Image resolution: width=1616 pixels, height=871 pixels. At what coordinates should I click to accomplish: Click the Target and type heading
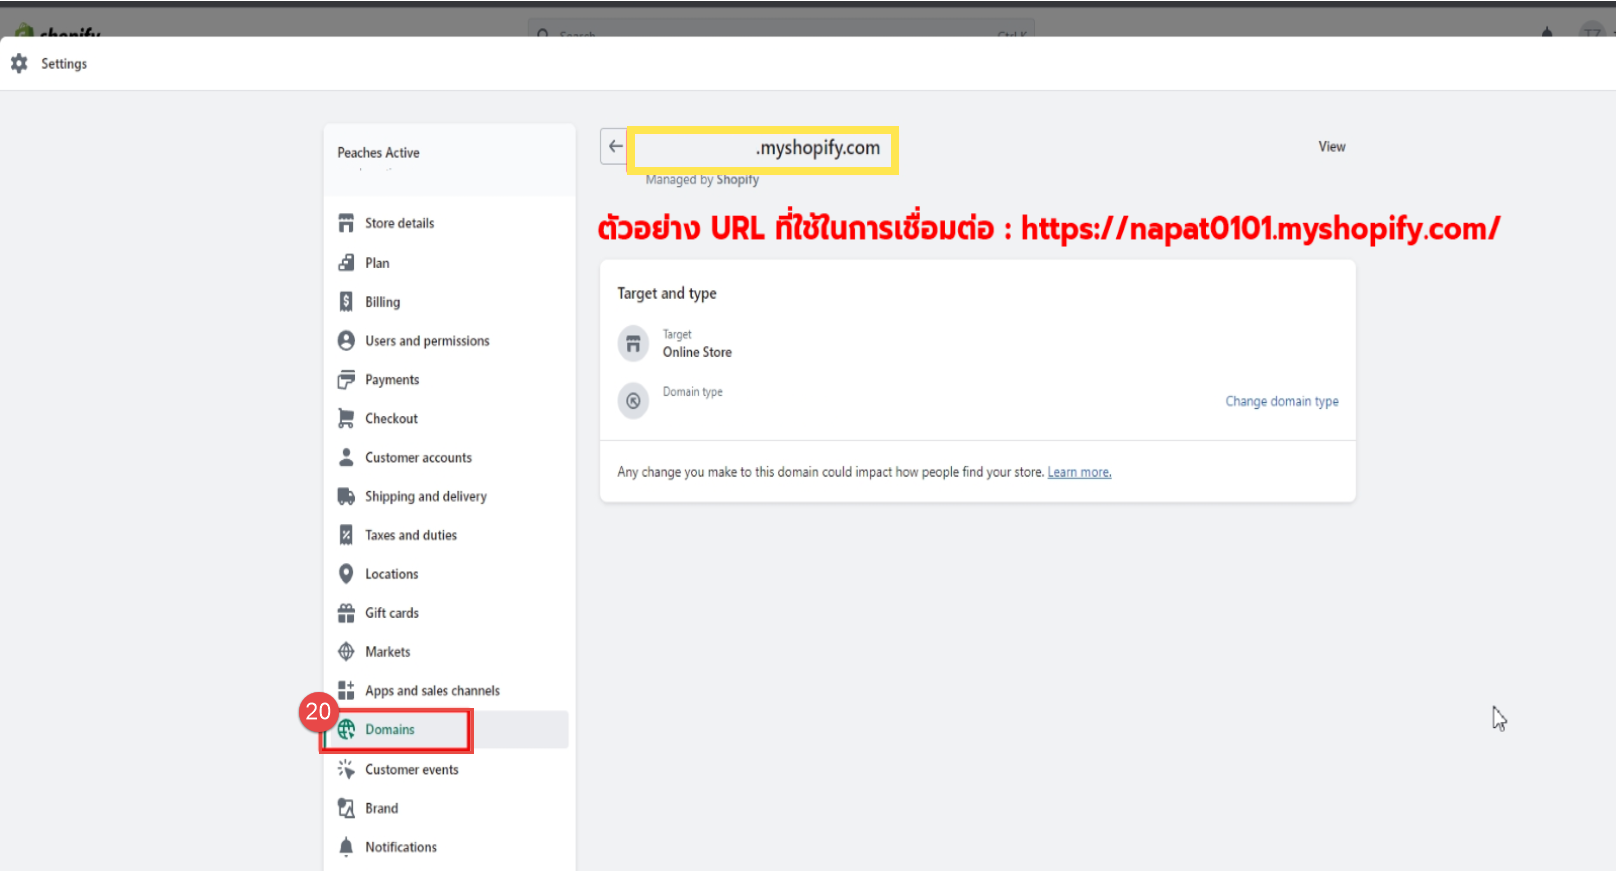point(667,293)
